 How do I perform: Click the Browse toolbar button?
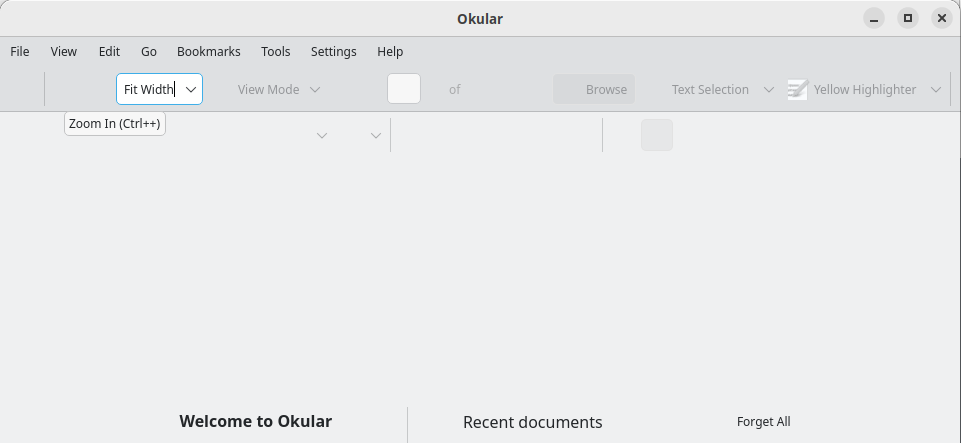coord(594,89)
